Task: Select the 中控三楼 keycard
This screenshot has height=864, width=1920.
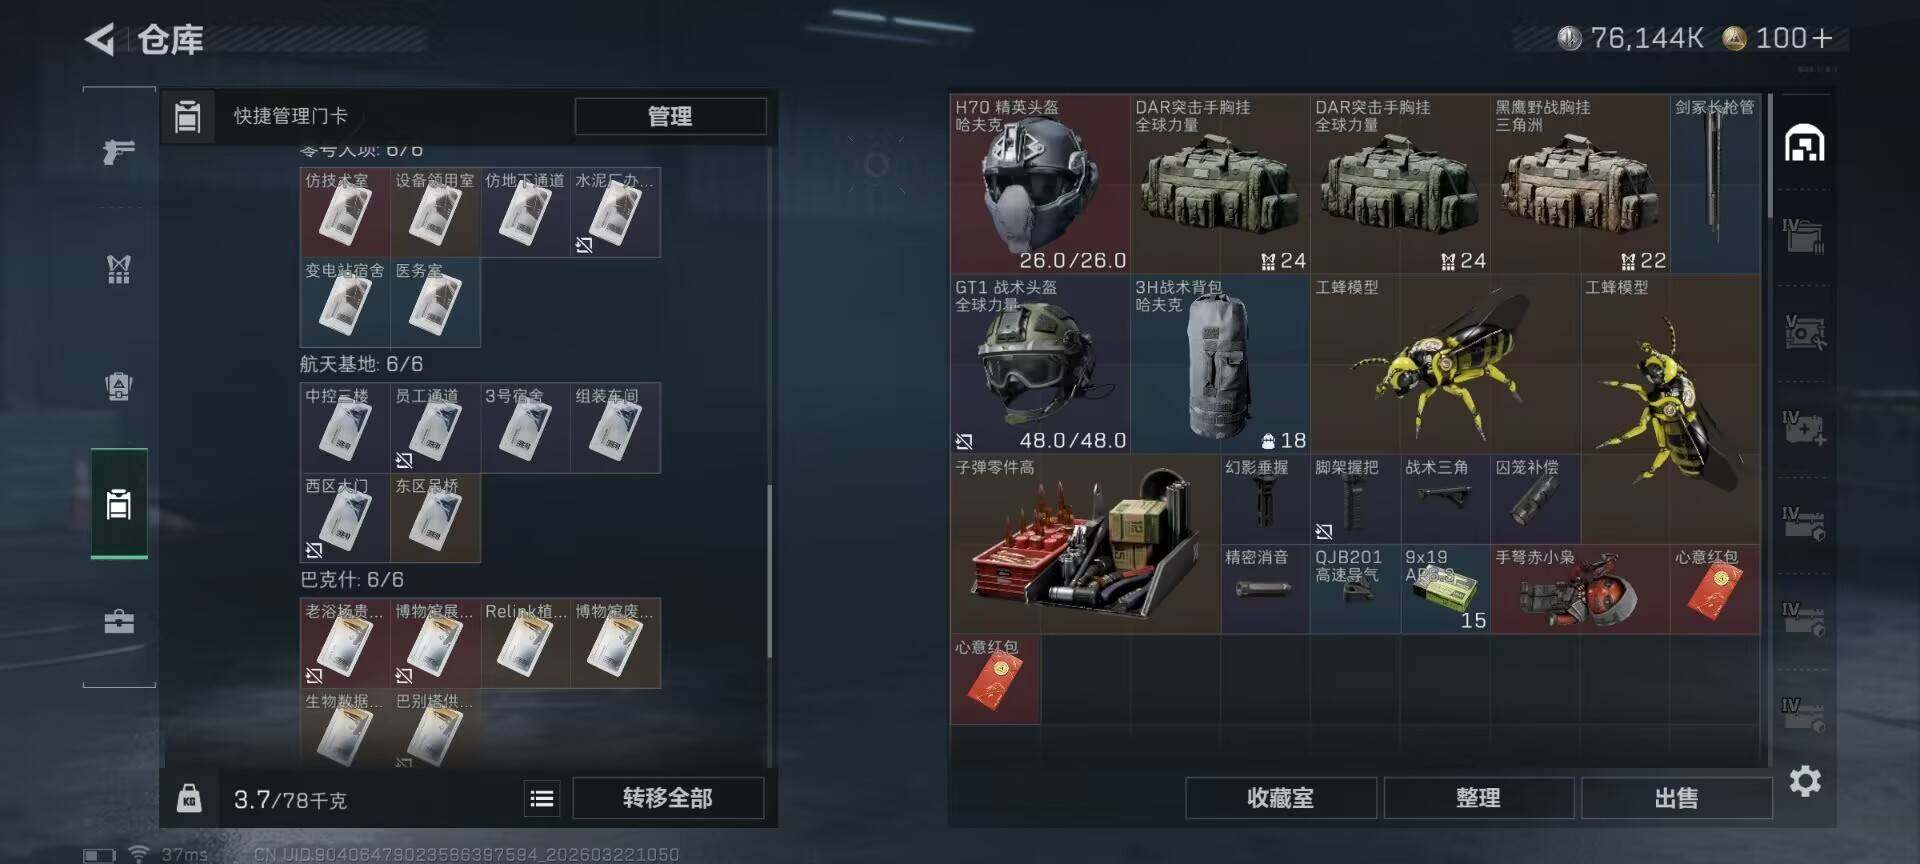Action: click(x=345, y=428)
